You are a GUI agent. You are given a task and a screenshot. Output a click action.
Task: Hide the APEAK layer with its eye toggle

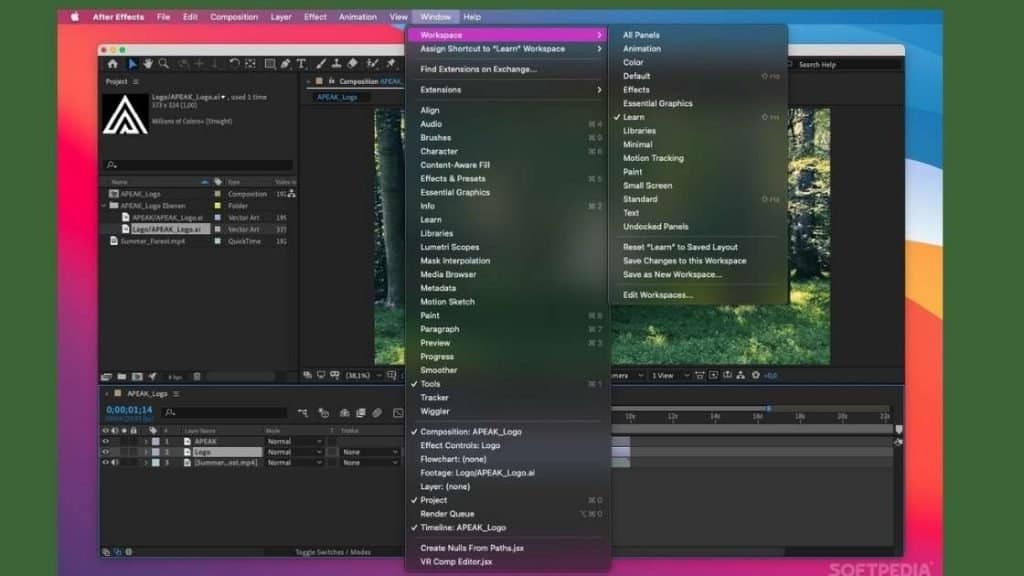click(105, 441)
